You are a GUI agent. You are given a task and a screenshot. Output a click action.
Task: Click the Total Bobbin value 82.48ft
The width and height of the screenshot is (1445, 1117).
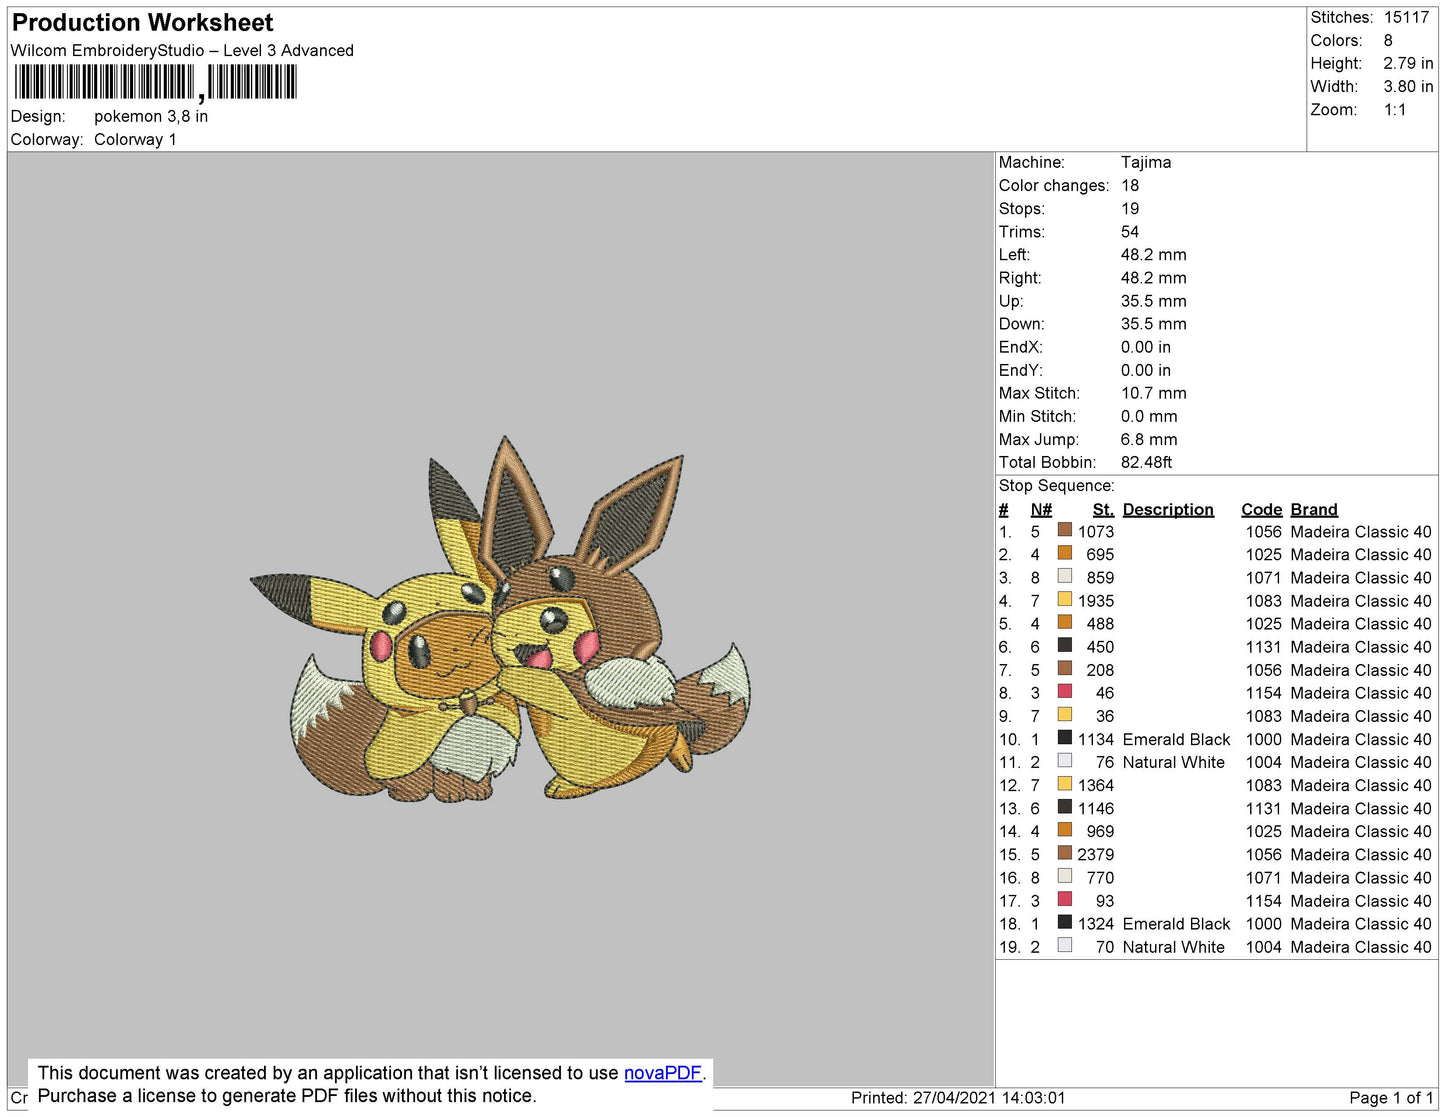click(x=1147, y=462)
